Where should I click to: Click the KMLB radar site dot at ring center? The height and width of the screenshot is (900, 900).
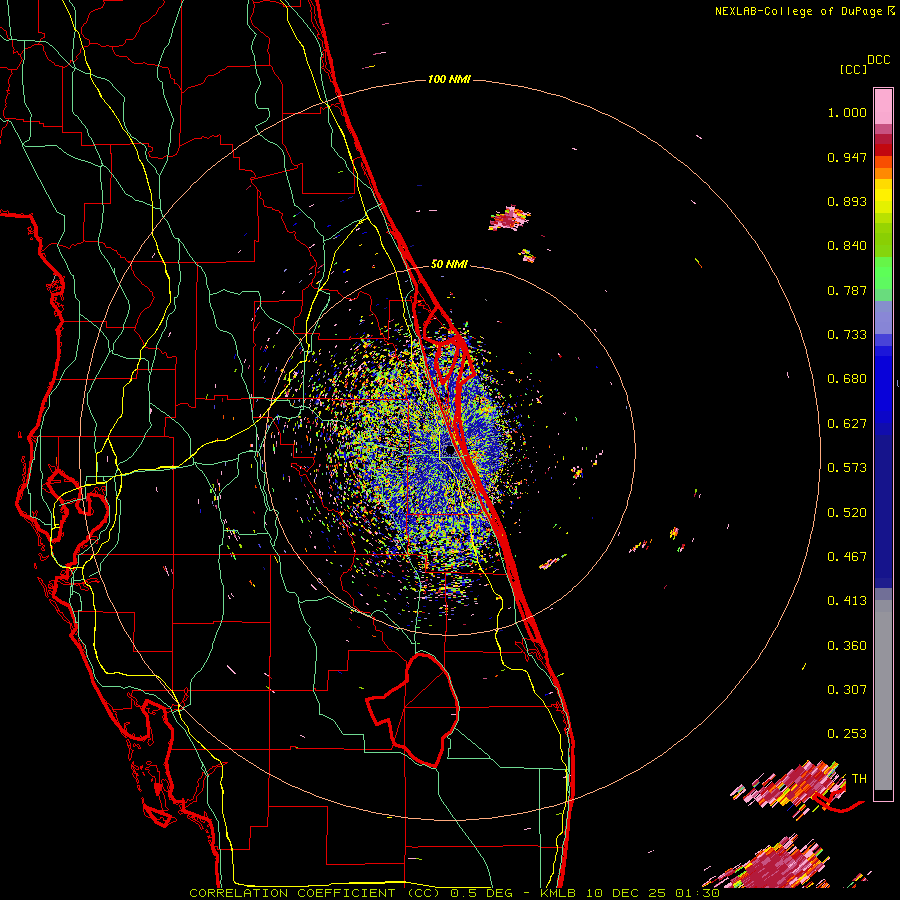(x=450, y=451)
